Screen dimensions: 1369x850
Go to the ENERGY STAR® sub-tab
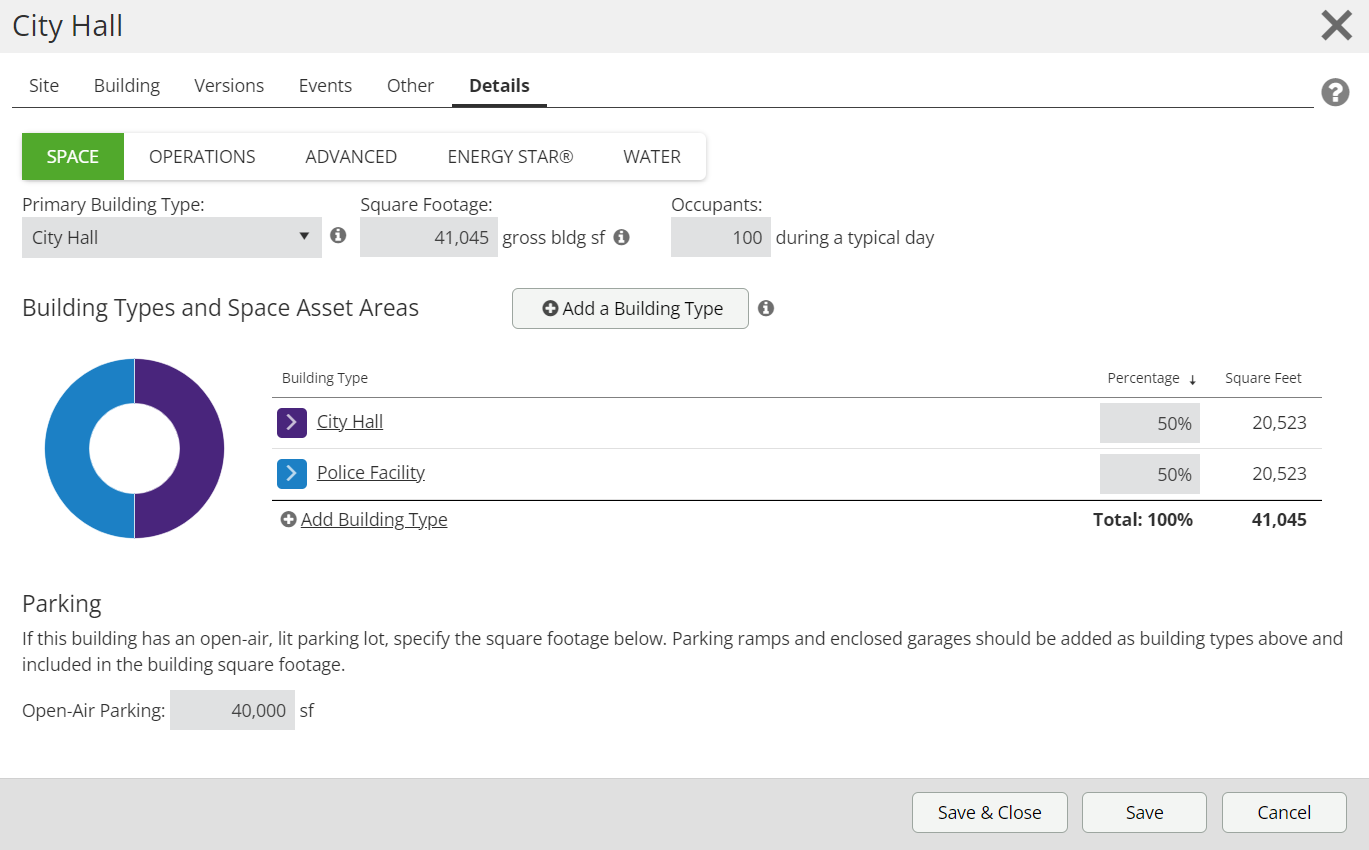point(510,157)
